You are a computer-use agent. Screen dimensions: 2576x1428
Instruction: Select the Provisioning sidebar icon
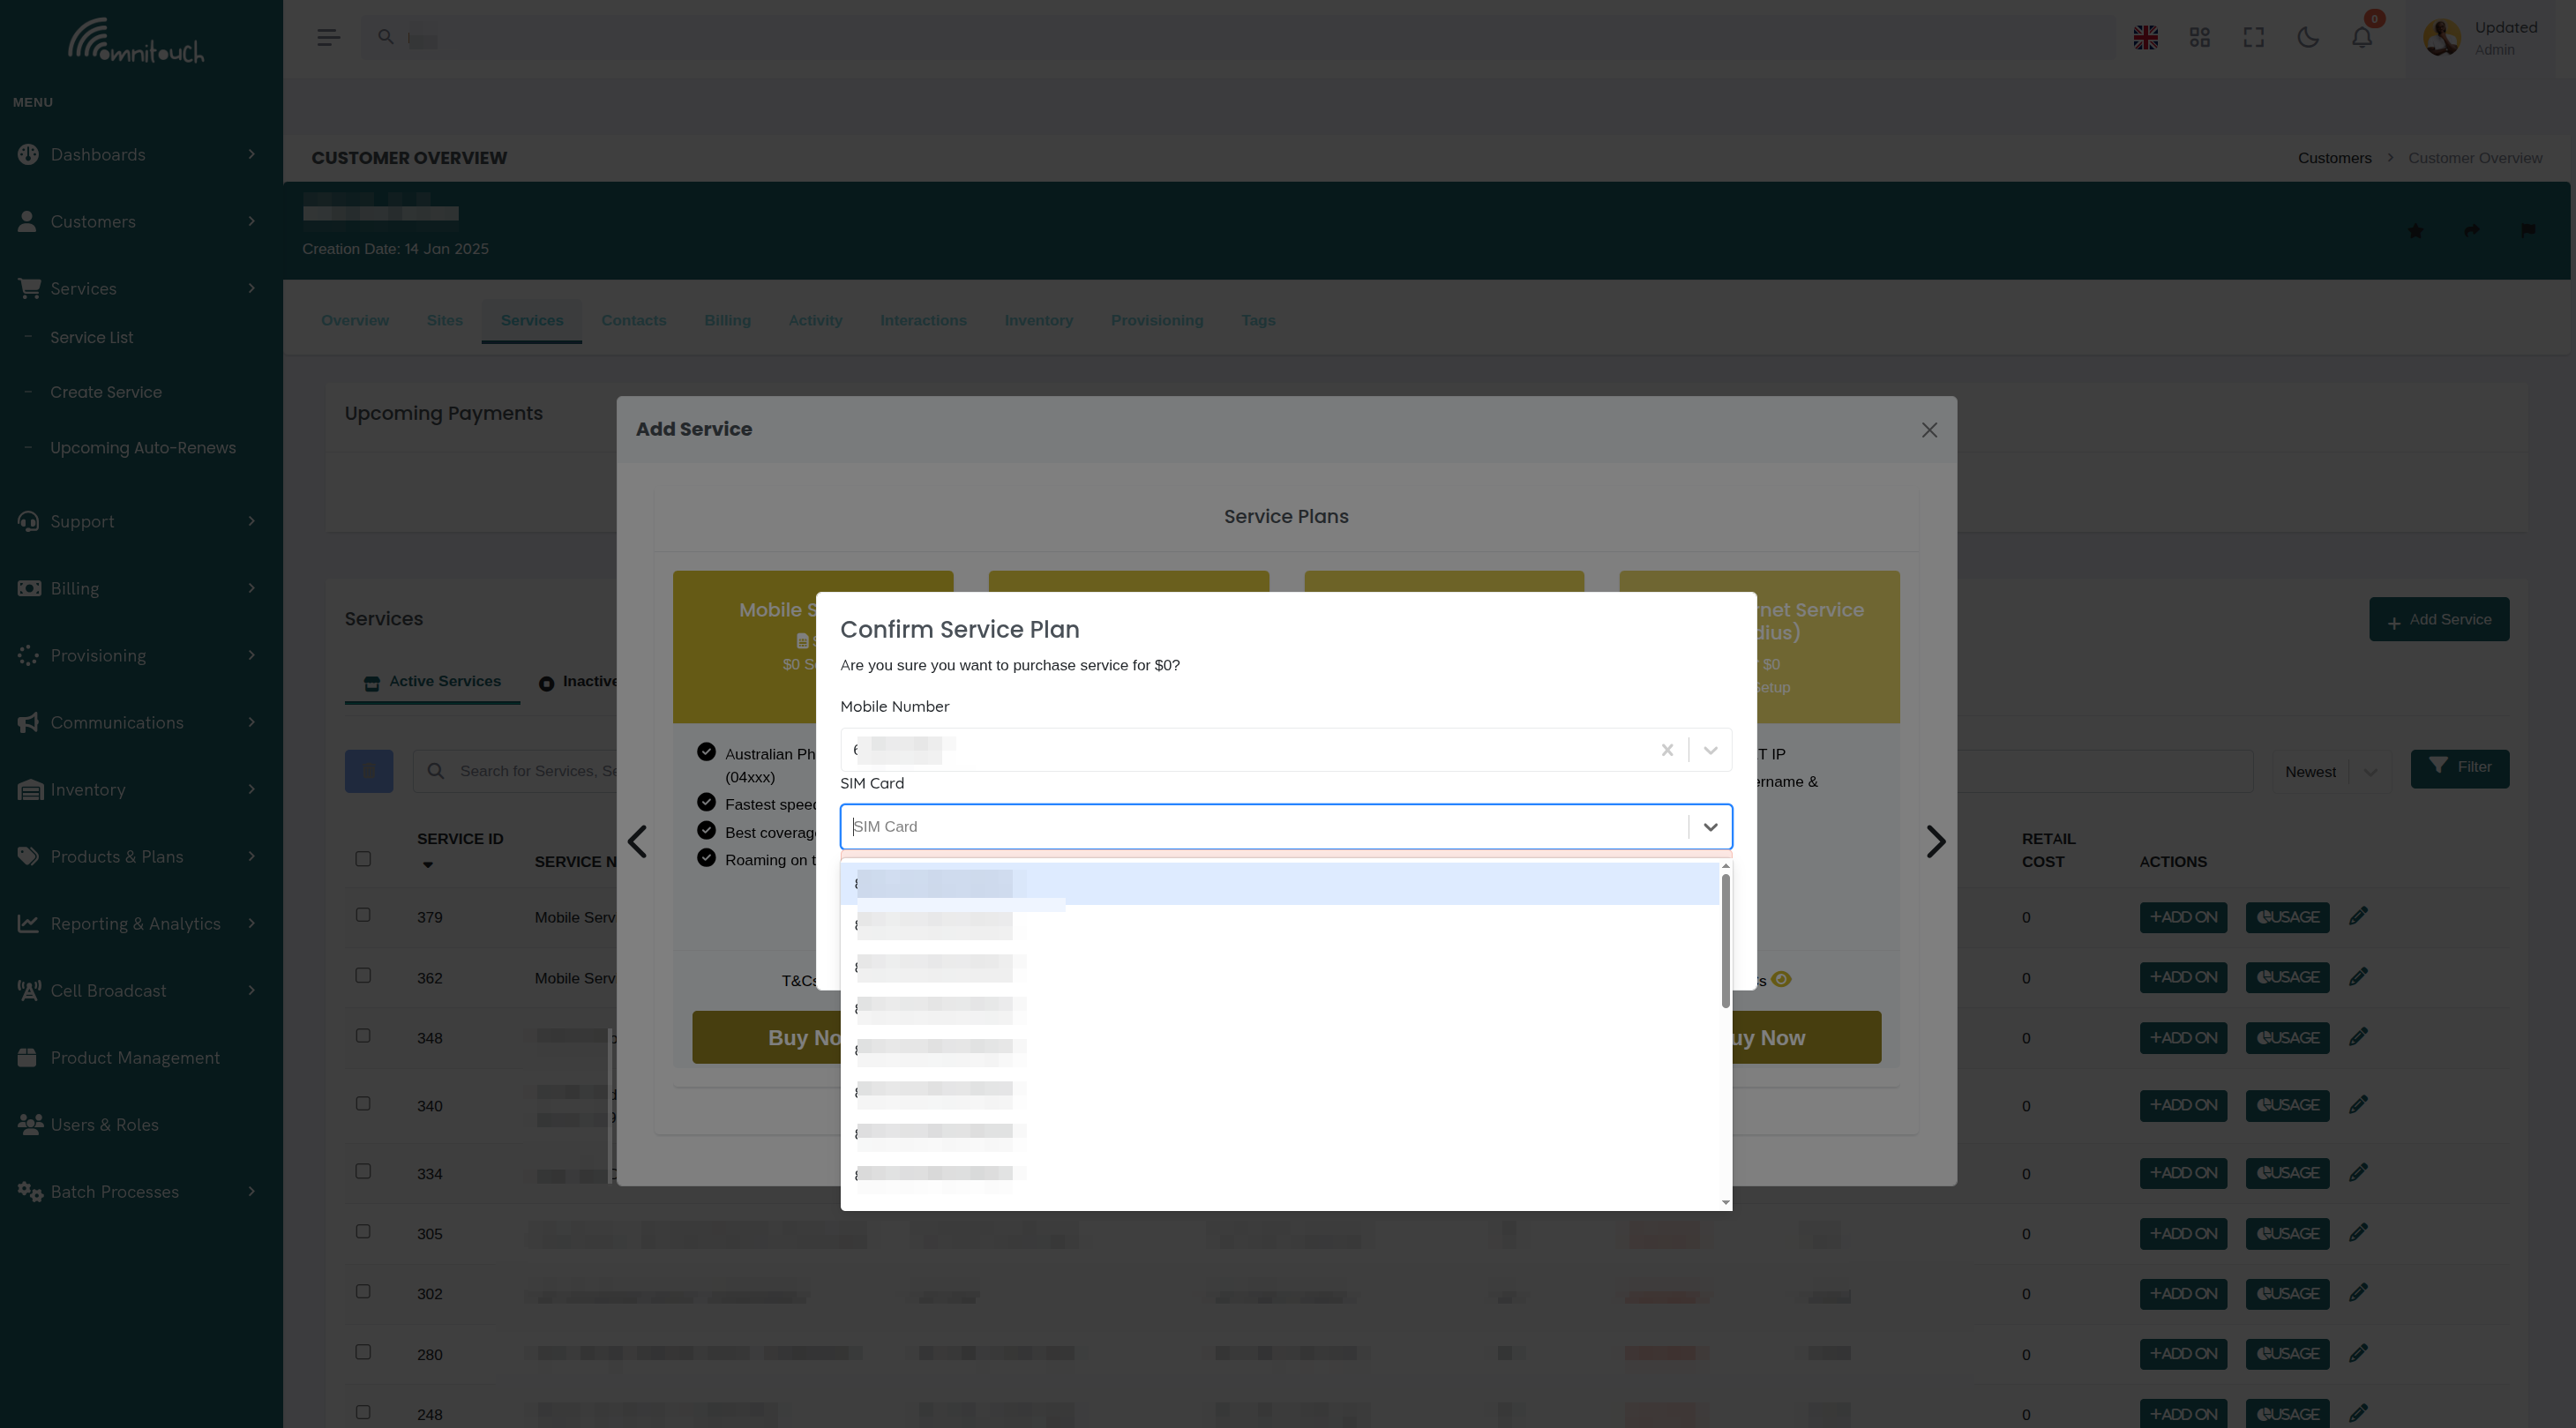coord(29,655)
